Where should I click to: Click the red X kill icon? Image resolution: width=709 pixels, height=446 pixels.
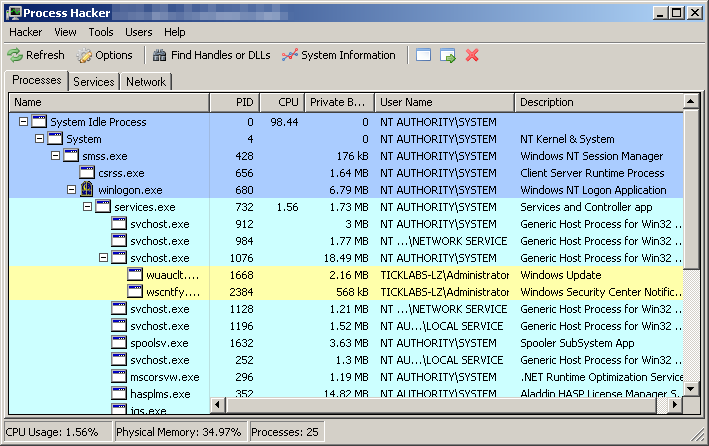point(472,55)
